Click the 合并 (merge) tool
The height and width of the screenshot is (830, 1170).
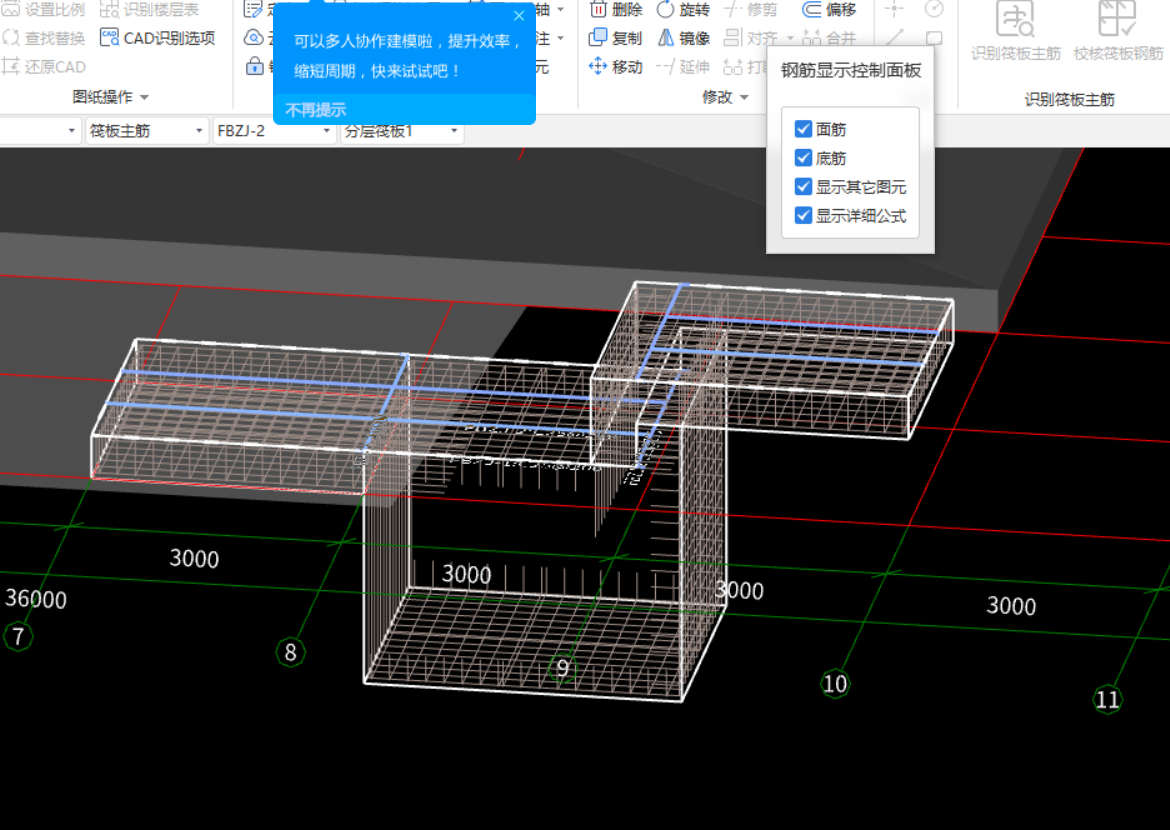829,38
